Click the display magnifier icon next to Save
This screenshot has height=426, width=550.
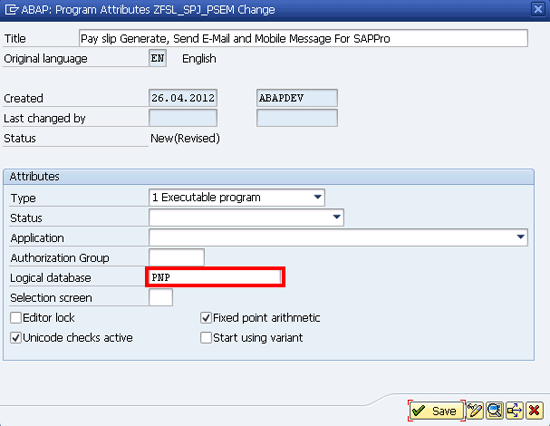[495, 411]
